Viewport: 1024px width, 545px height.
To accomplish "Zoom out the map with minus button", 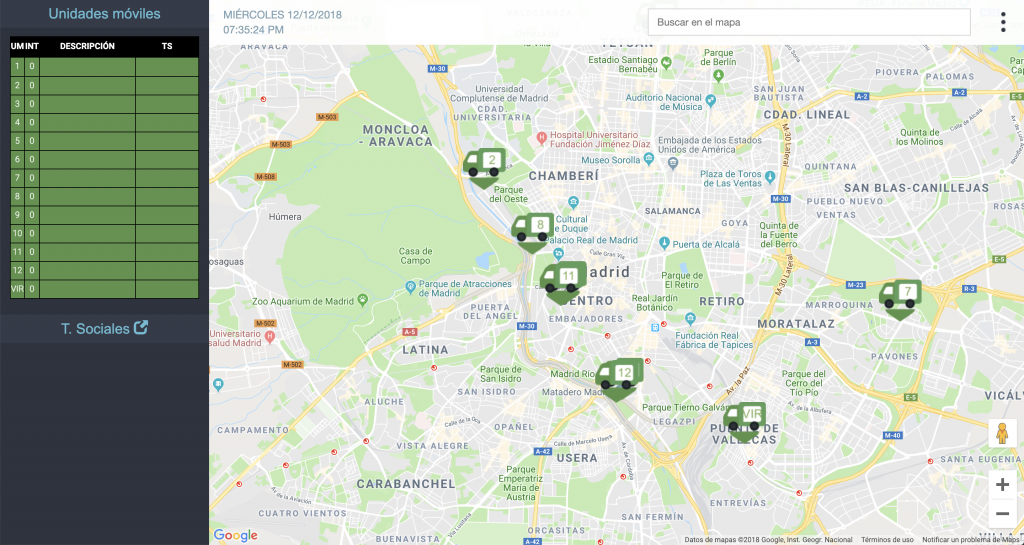I will pyautogui.click(x=1002, y=515).
